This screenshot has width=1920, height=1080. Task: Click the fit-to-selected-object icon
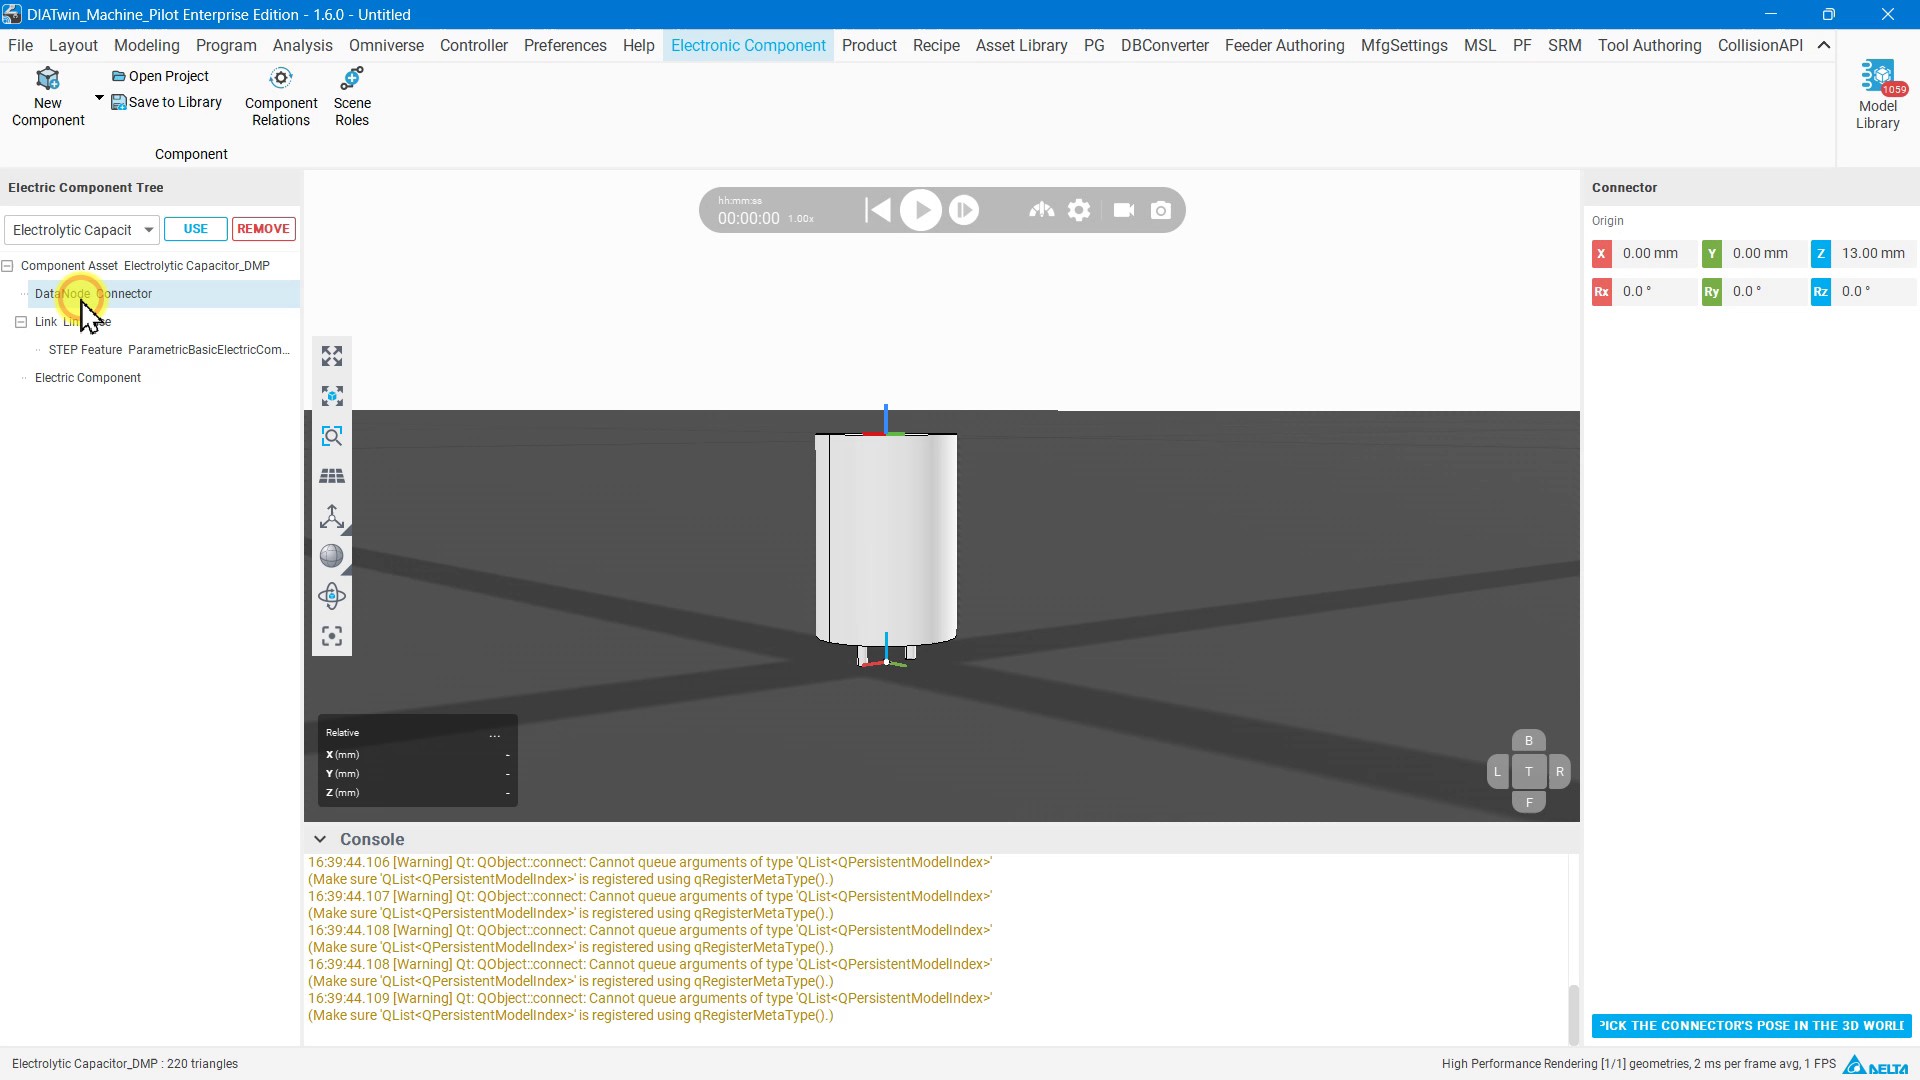click(332, 396)
